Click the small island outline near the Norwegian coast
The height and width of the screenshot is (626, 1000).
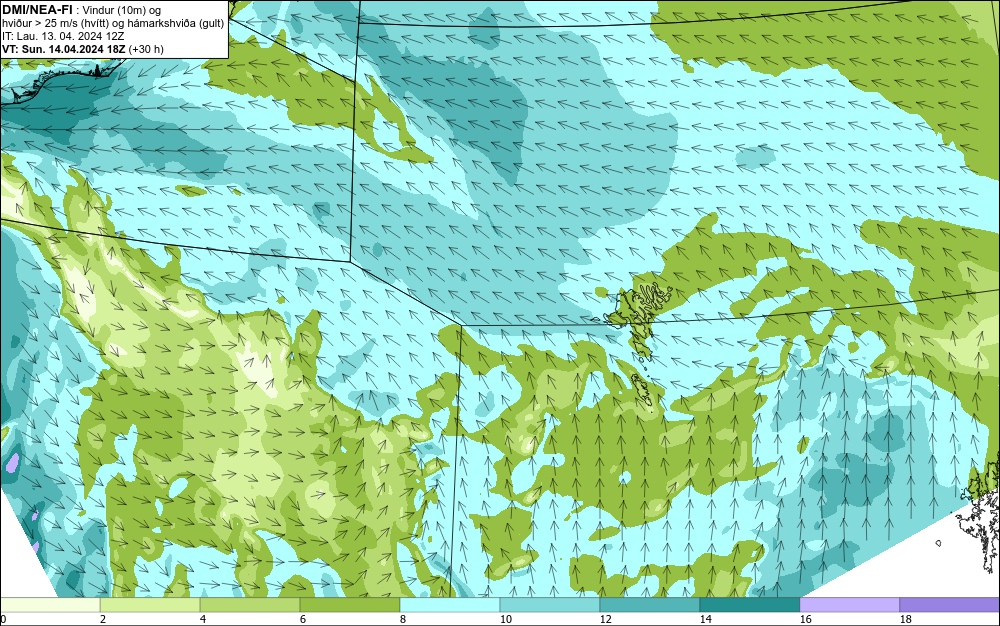click(x=938, y=543)
